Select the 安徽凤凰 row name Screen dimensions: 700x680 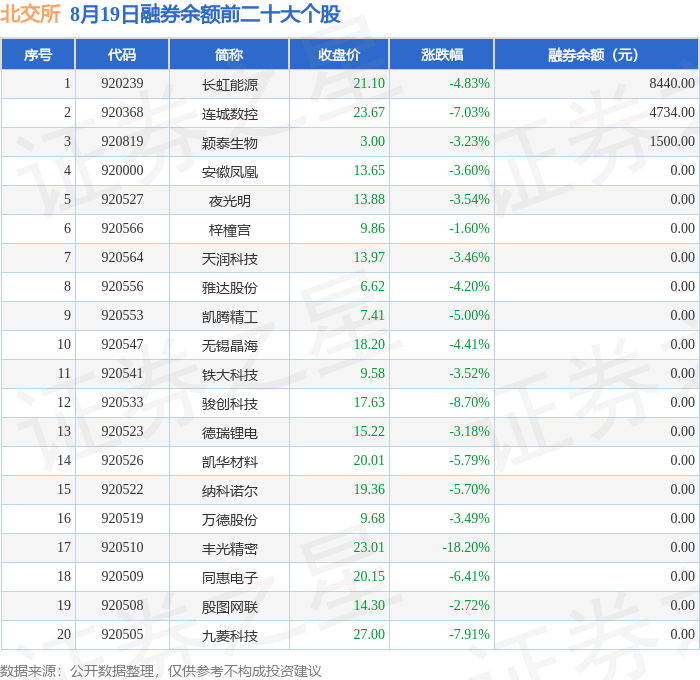[x=229, y=171]
